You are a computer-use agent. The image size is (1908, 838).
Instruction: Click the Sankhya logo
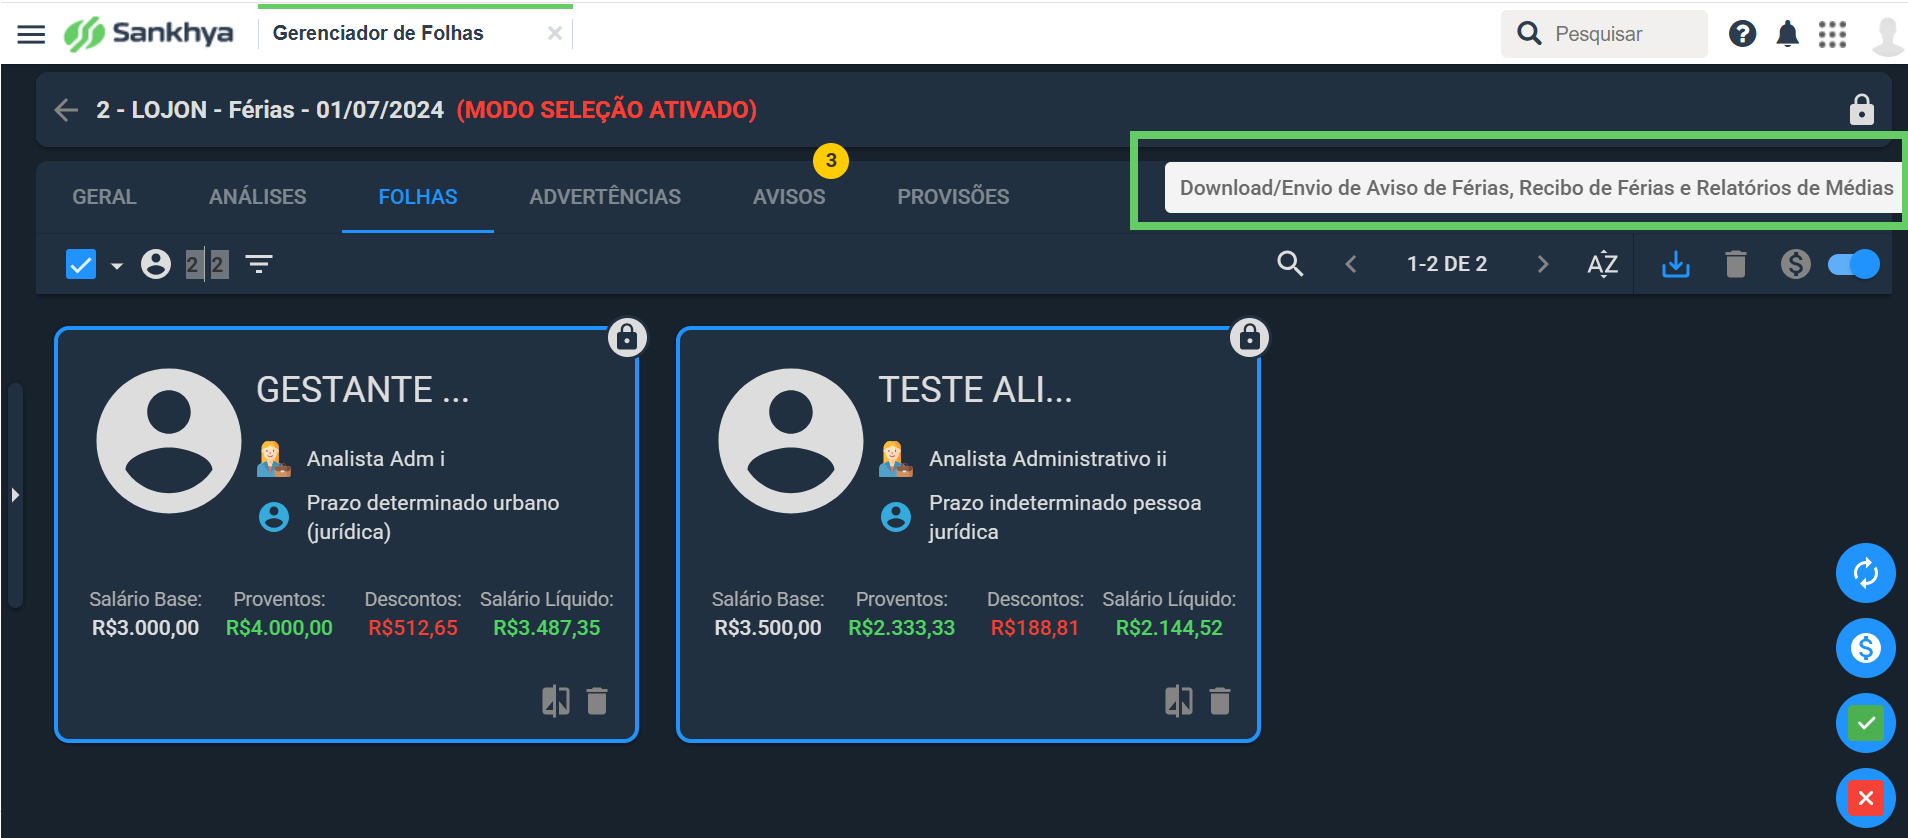149,34
